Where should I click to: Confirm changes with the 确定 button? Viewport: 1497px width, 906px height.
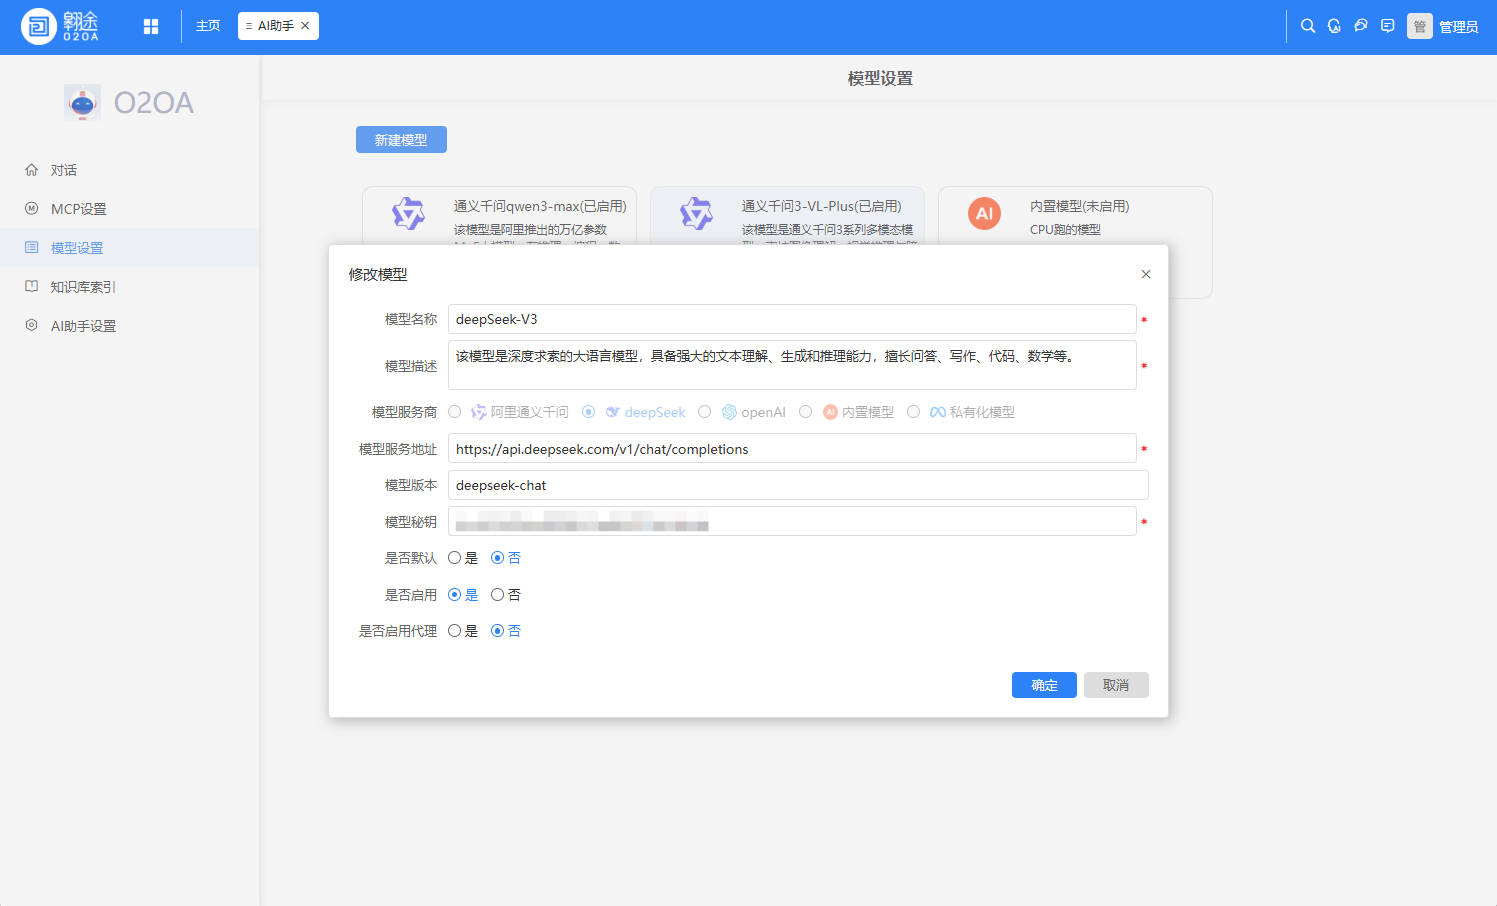coord(1044,685)
